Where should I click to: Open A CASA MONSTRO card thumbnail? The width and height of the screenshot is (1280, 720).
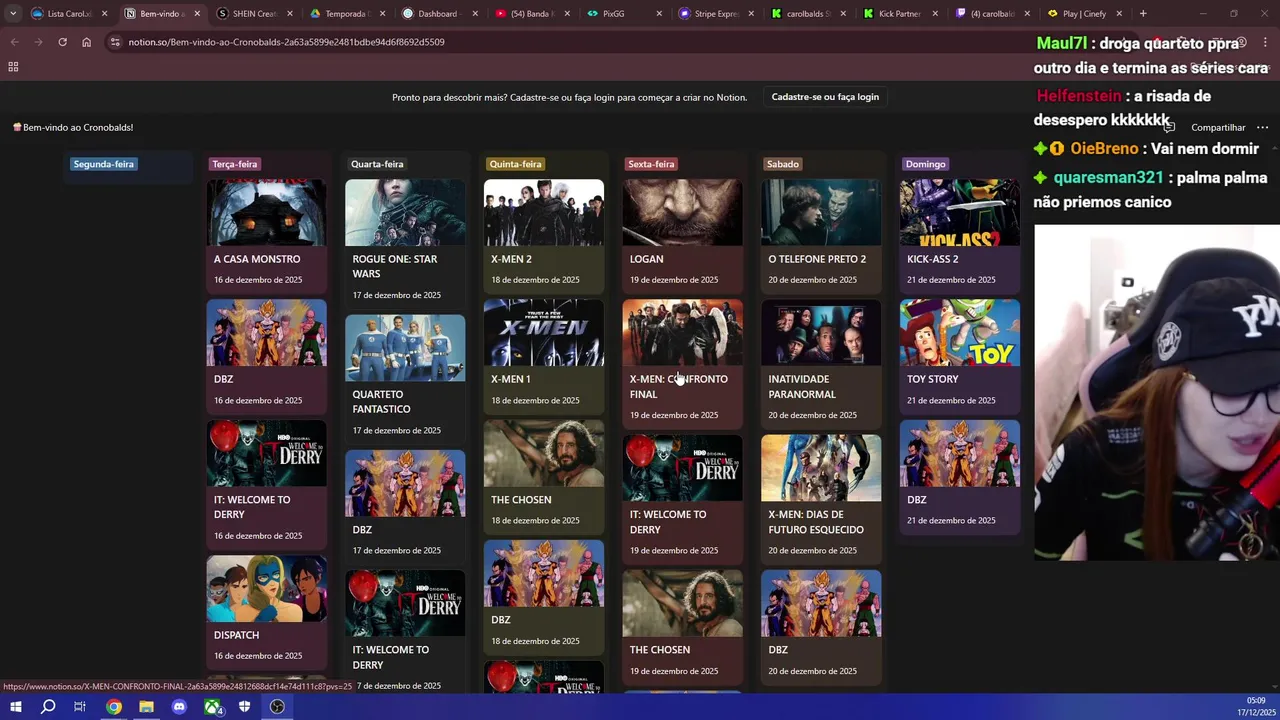point(266,212)
